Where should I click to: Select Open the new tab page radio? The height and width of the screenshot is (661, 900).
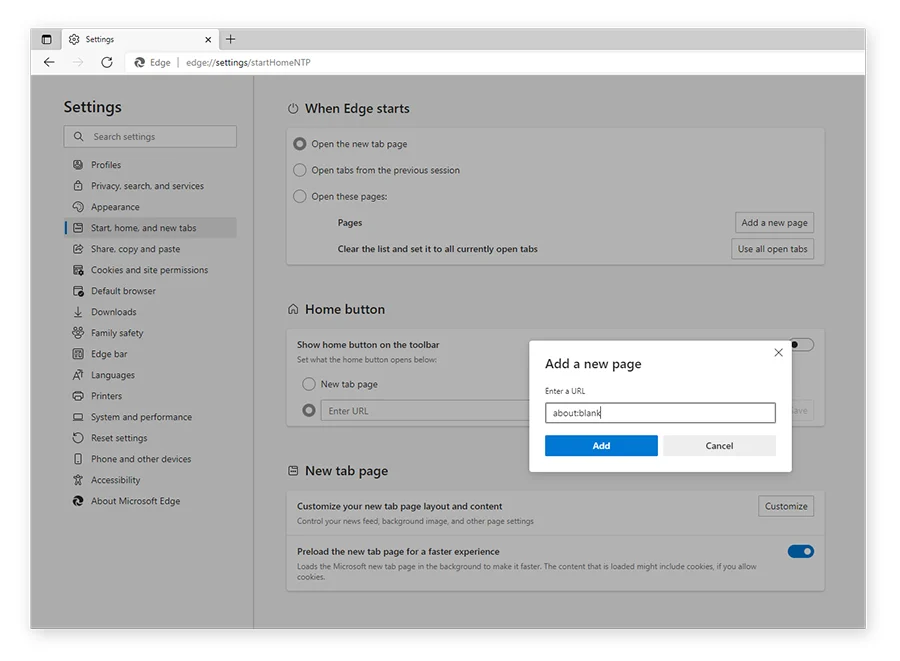point(300,144)
